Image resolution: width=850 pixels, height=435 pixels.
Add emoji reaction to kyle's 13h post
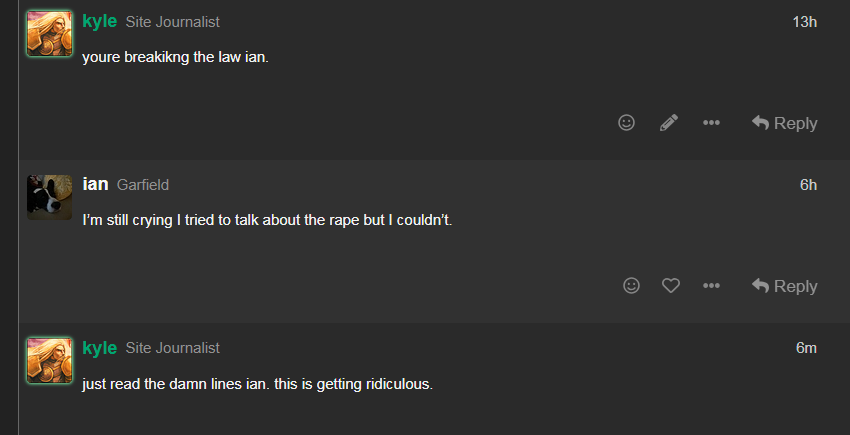tap(626, 123)
